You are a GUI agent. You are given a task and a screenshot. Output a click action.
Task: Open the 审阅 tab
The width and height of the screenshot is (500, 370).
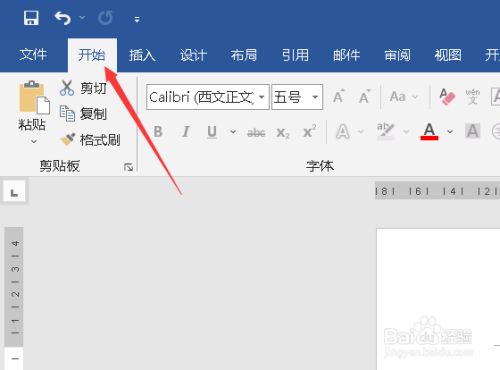coord(397,55)
